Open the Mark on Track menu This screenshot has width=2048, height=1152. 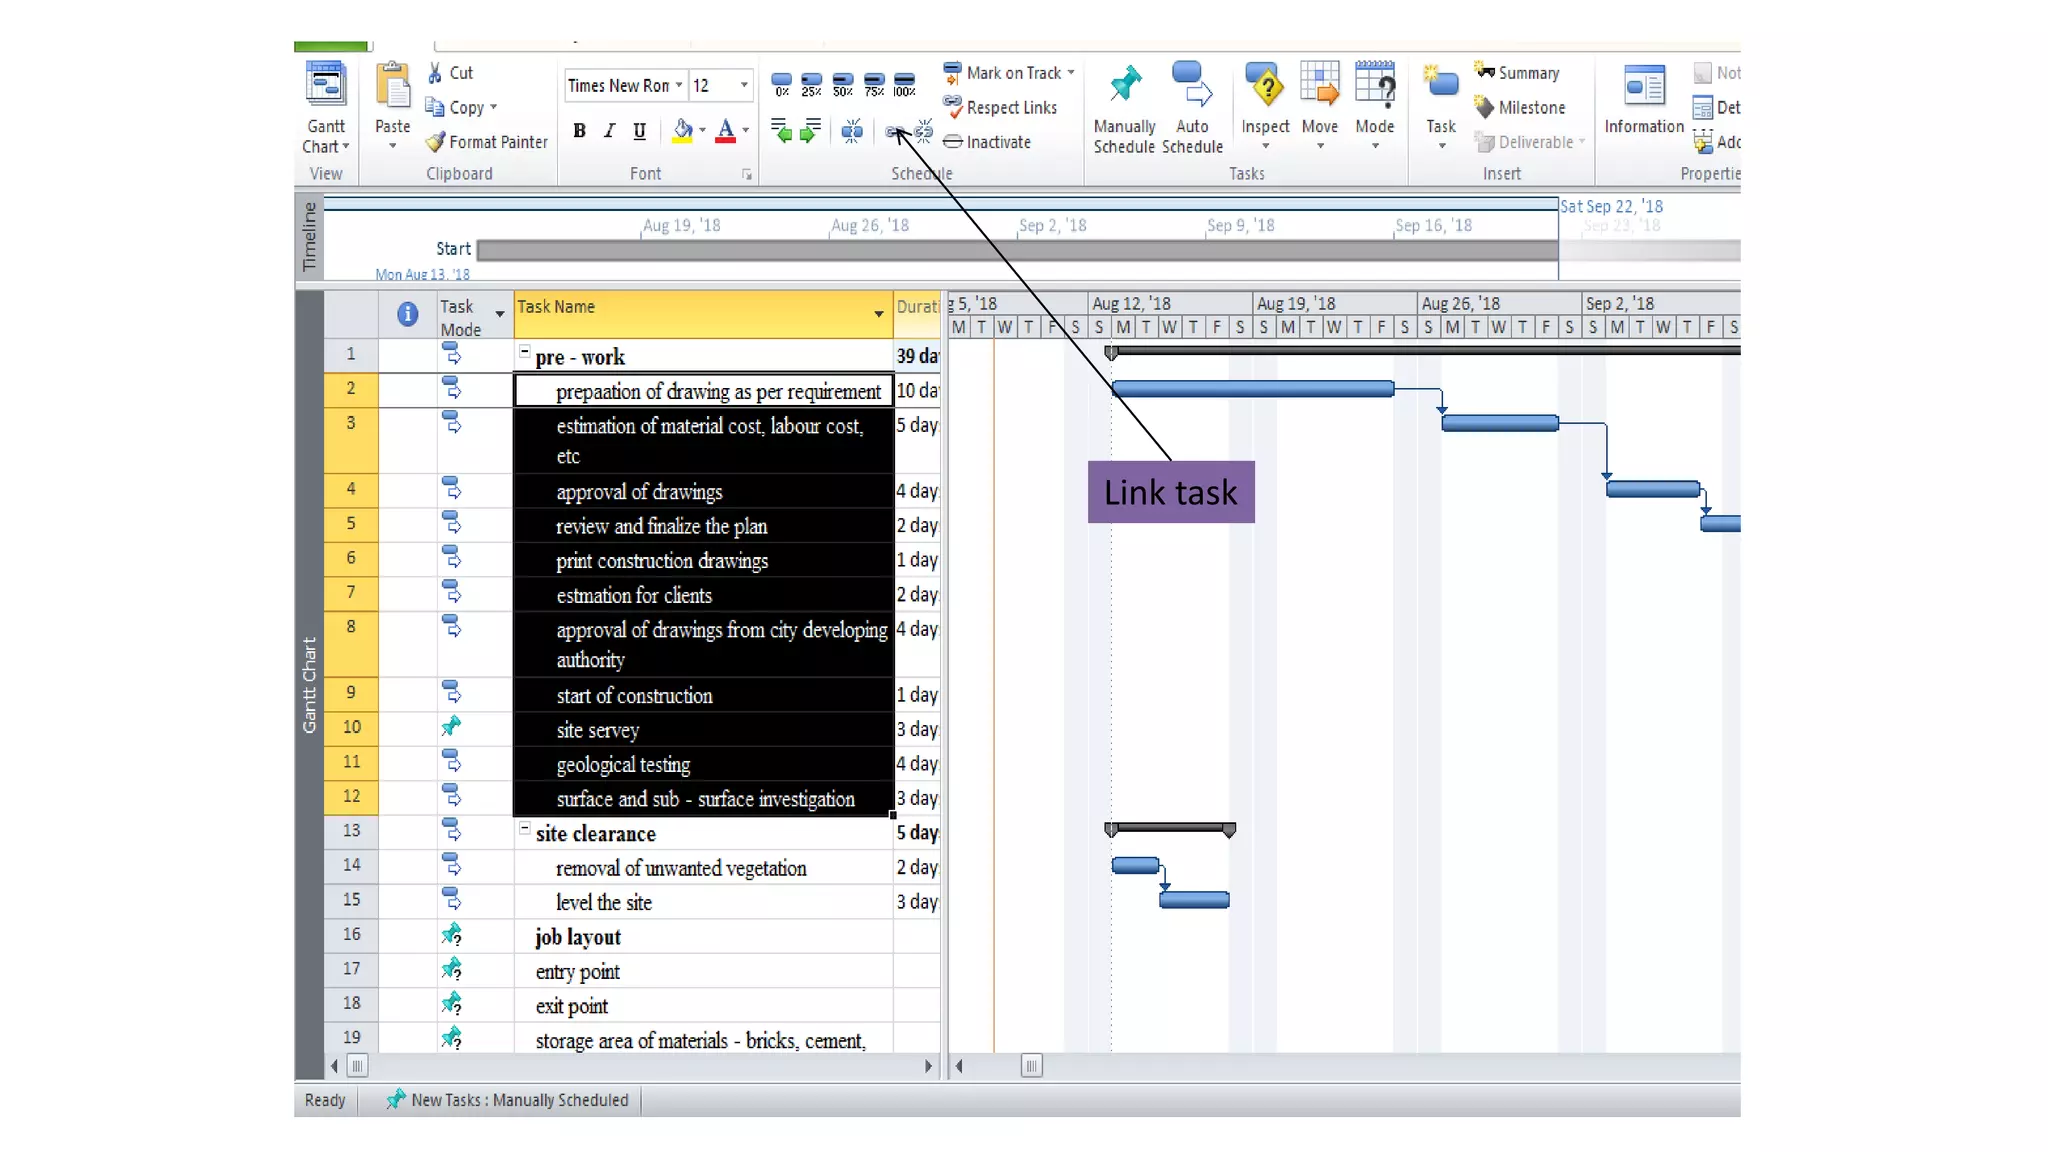click(x=1071, y=73)
